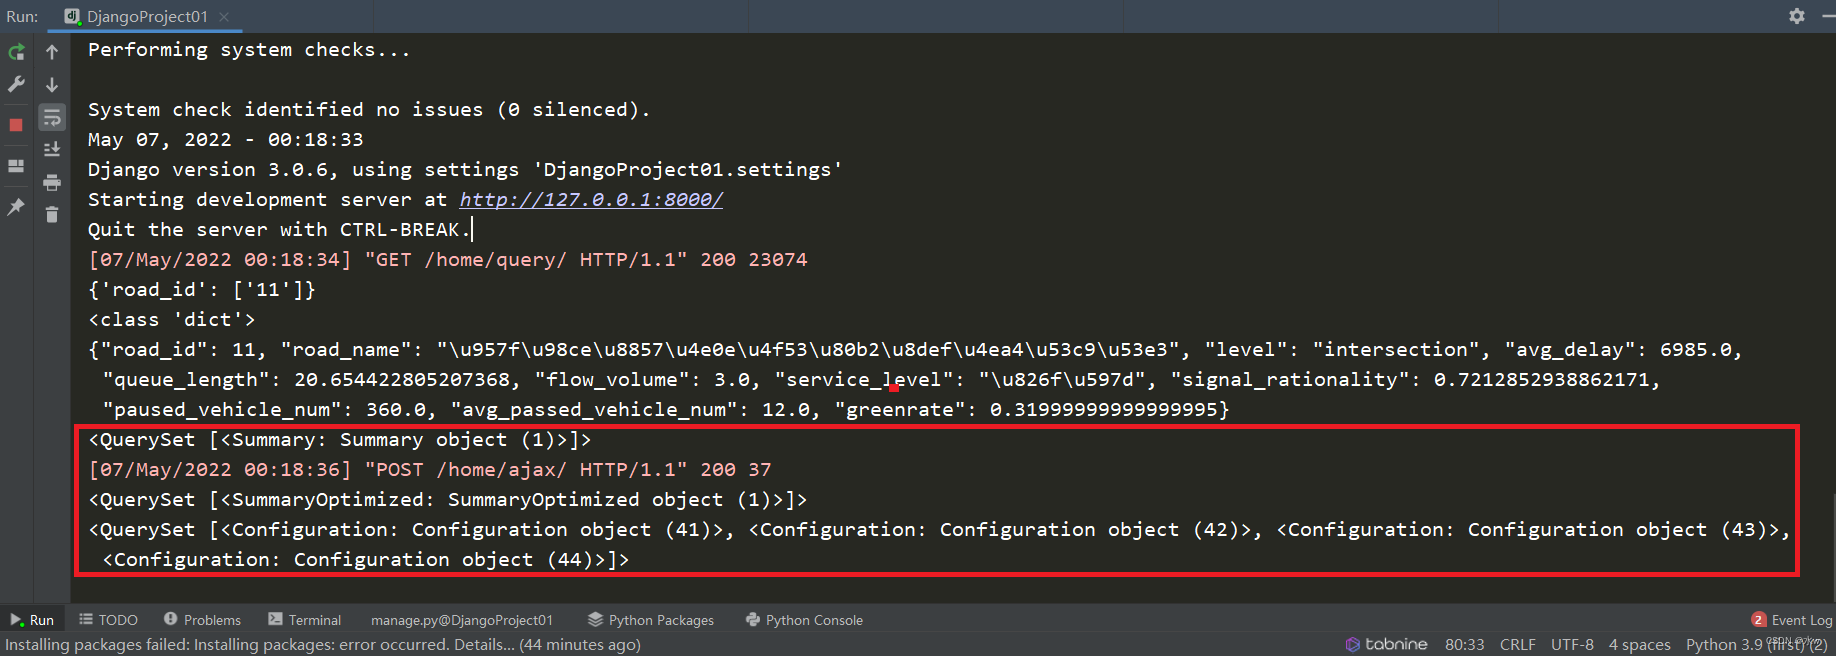Screen dimensions: 1836x656
Task: Open the TODO tool window
Action: click(108, 620)
